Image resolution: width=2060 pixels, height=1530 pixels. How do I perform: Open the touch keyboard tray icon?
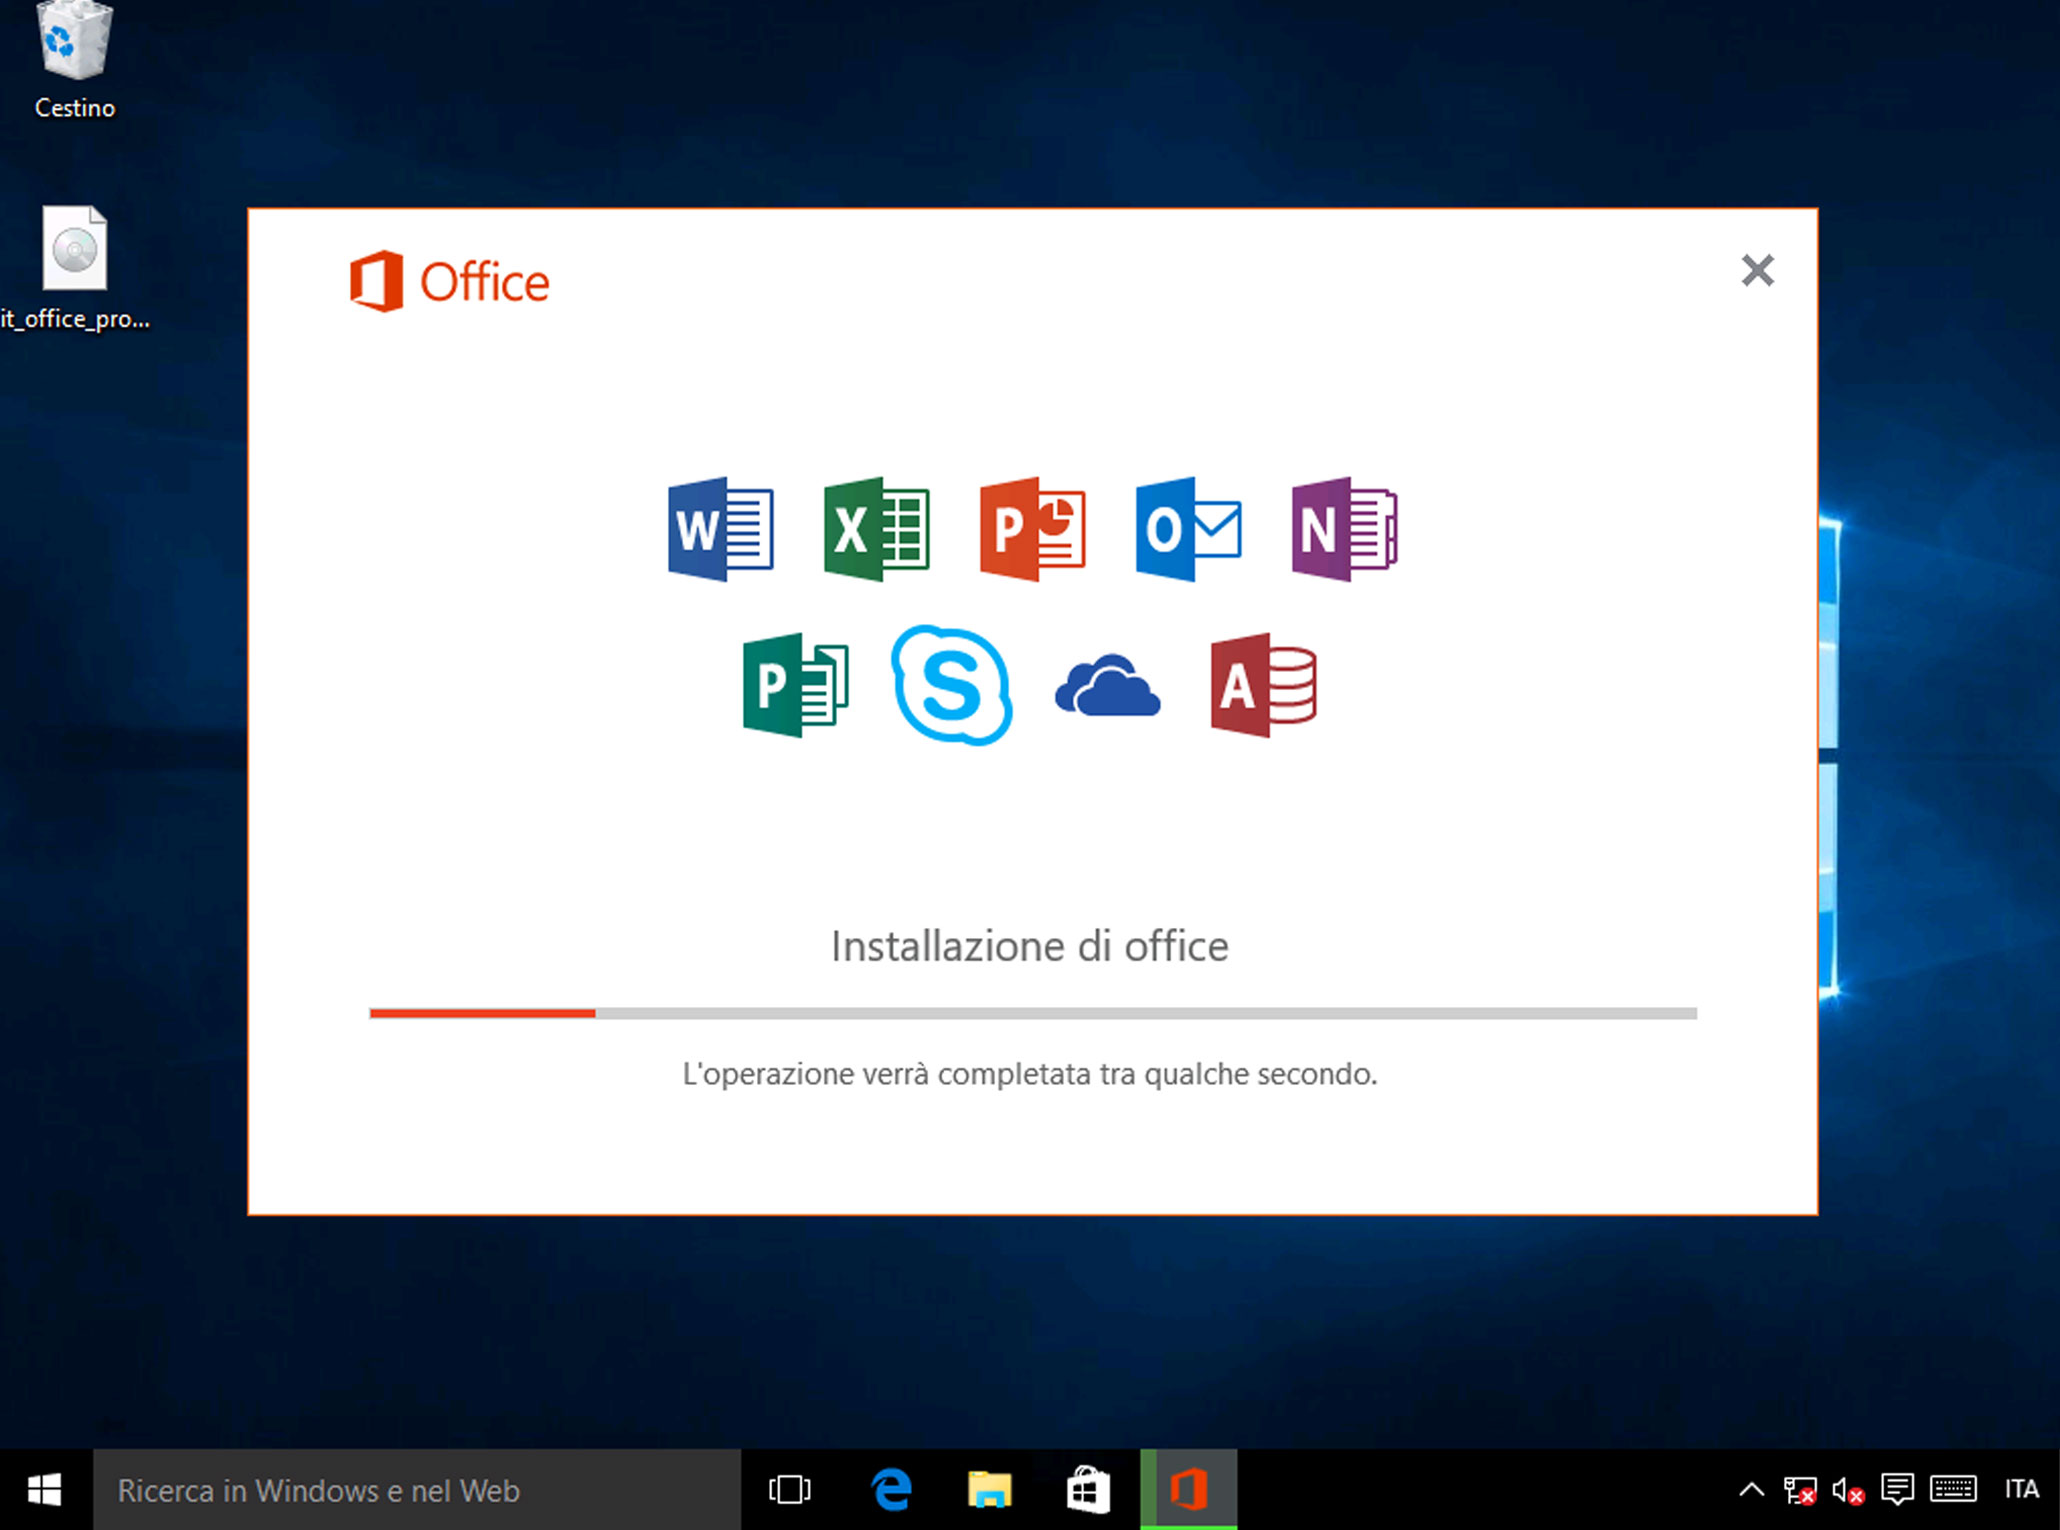point(1953,1490)
